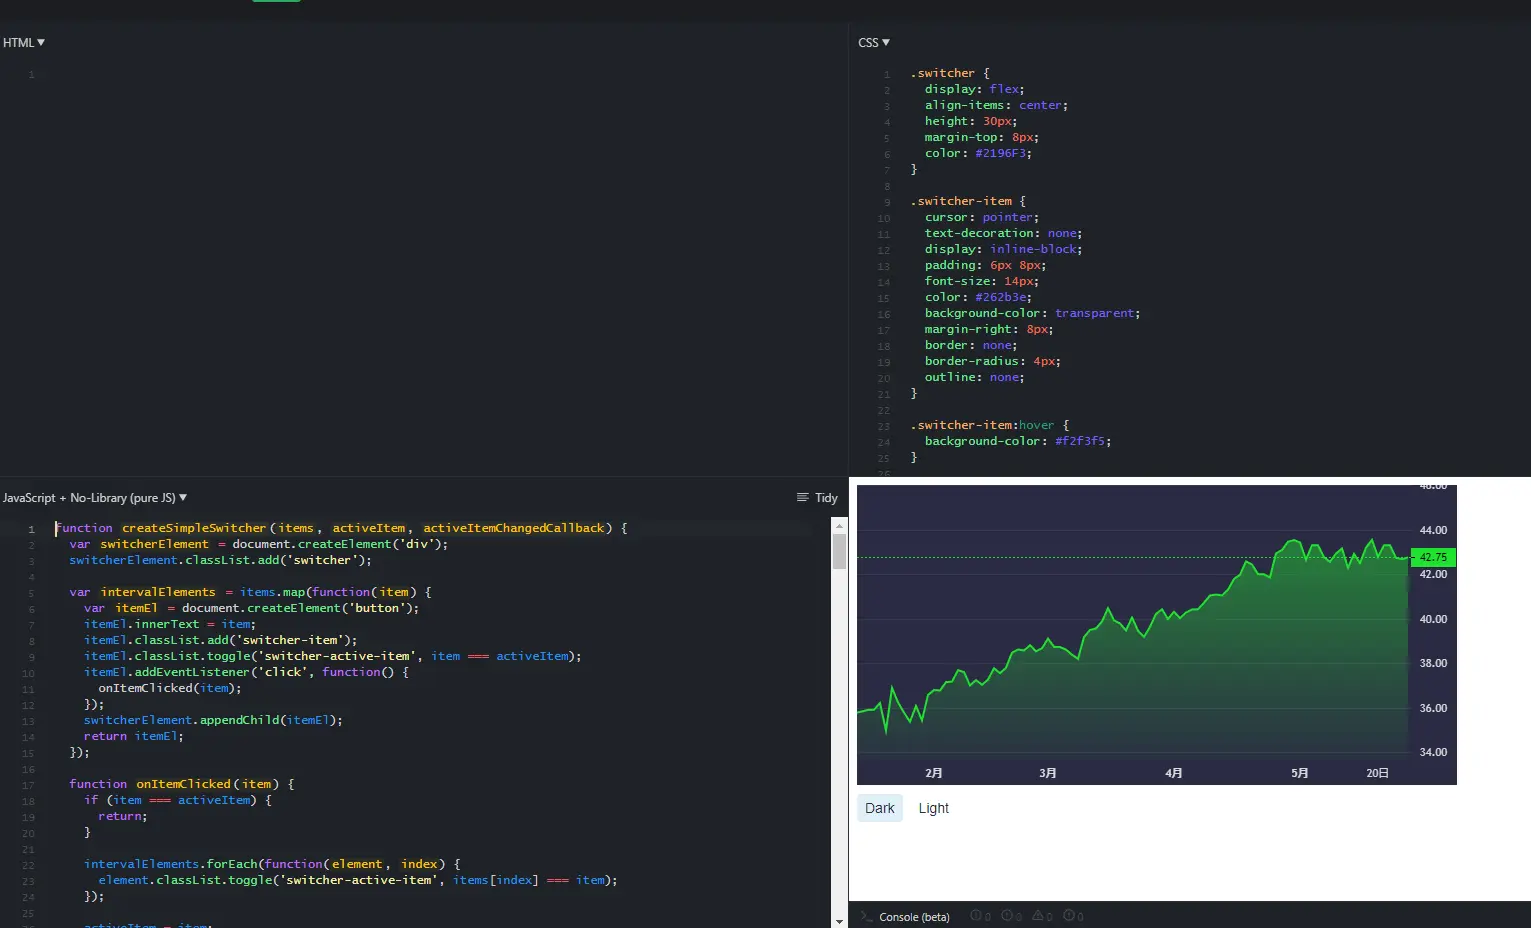Click the 42.75 current price label

coord(1432,557)
